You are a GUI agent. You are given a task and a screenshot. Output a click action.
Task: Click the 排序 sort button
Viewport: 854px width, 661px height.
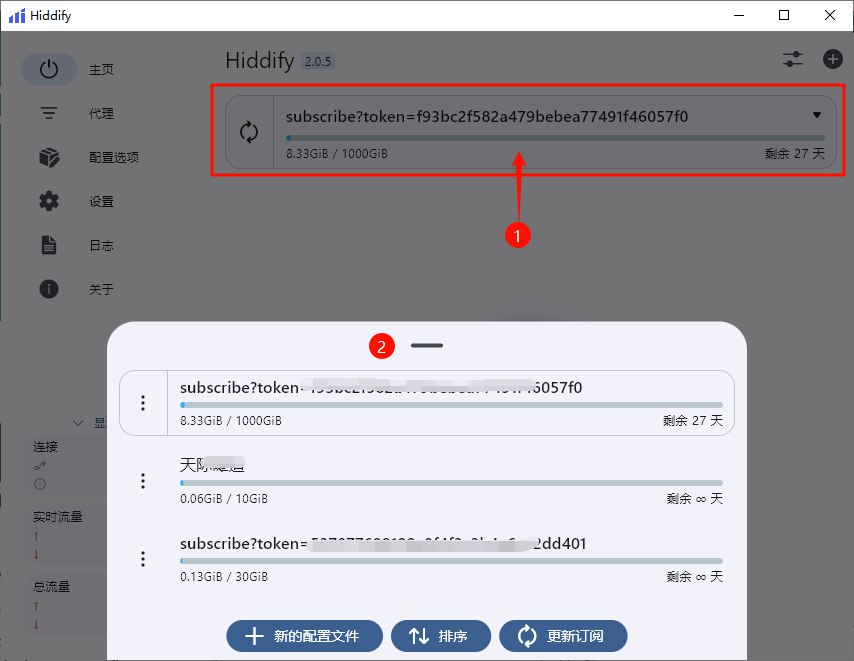tap(441, 636)
